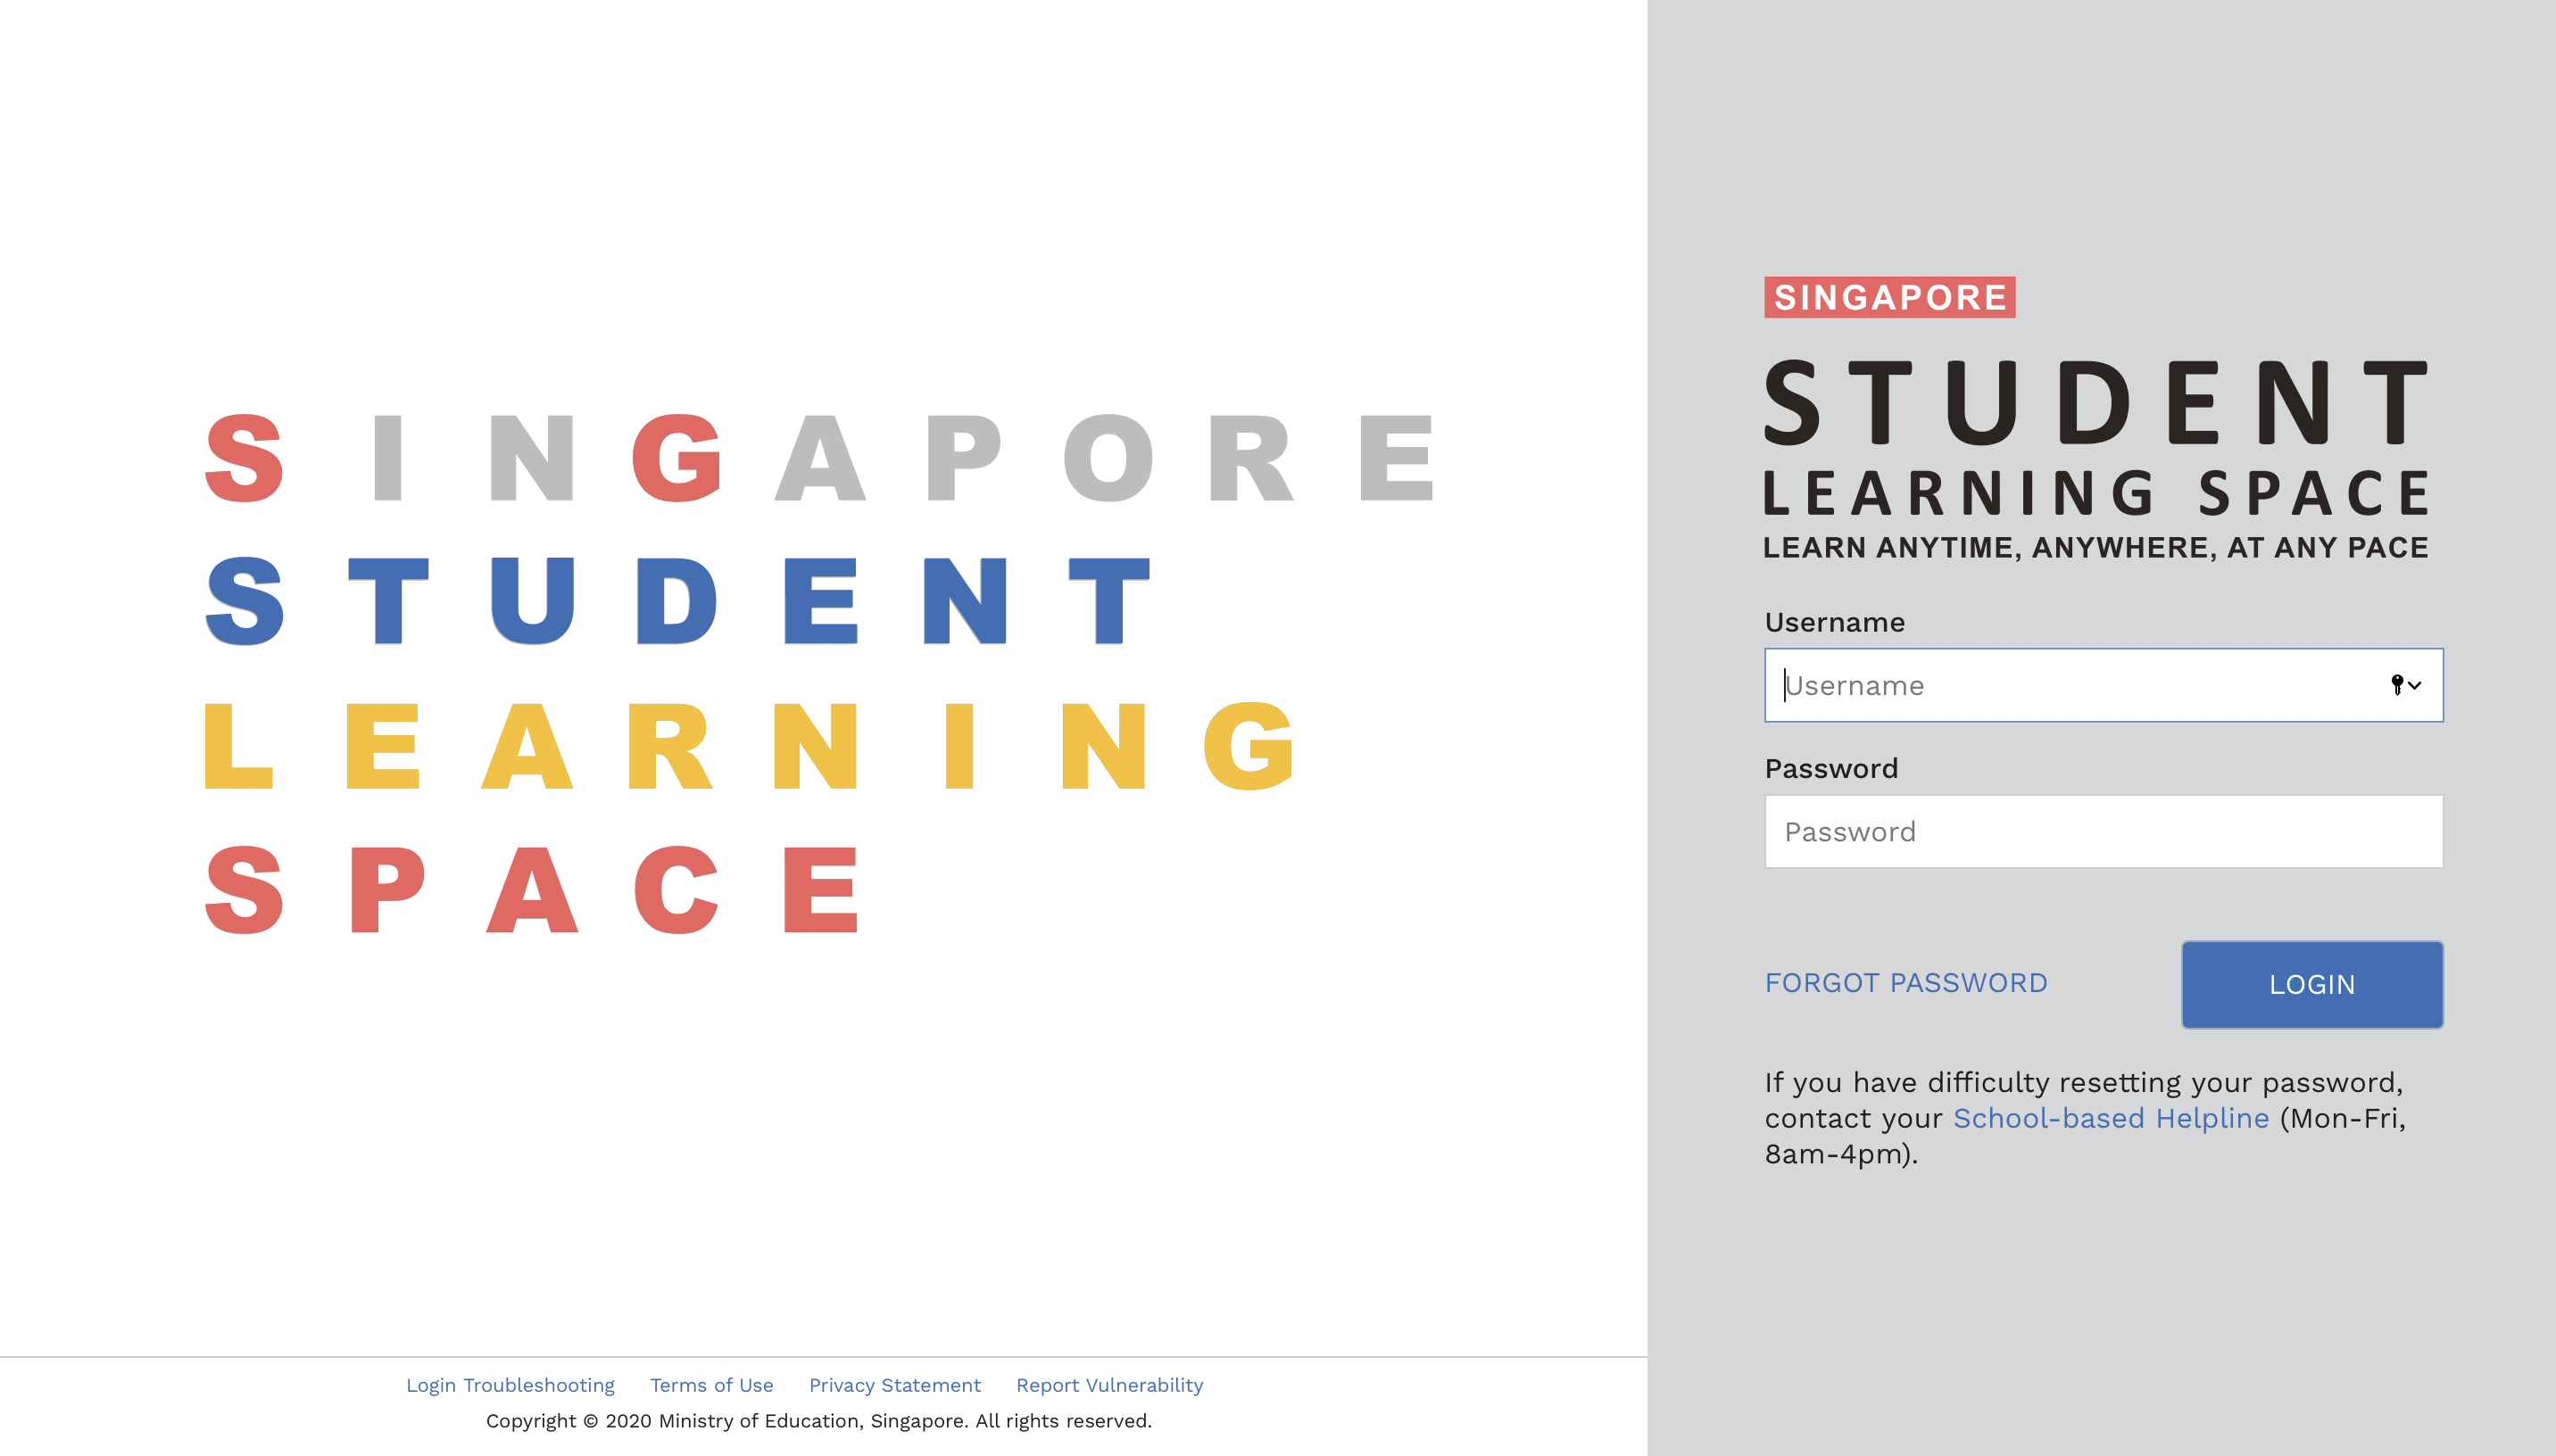Open the password manager key icon in Username field
The image size is (2556, 1456).
click(x=2405, y=685)
